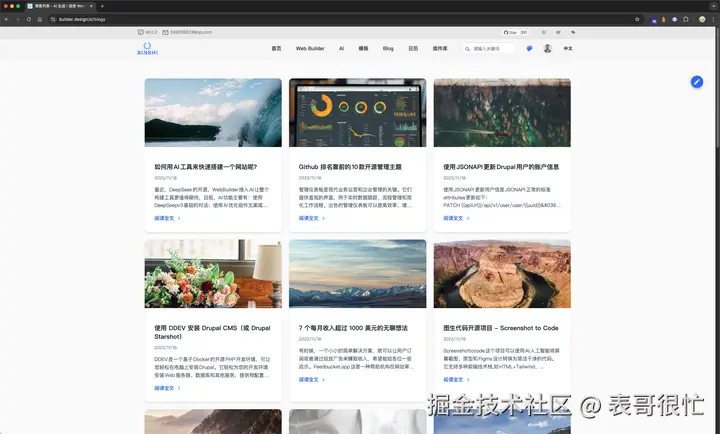Open post 使用 JSONAPI 更新 Drupal 用户的账户信息
The height and width of the screenshot is (434, 720).
tap(501, 167)
